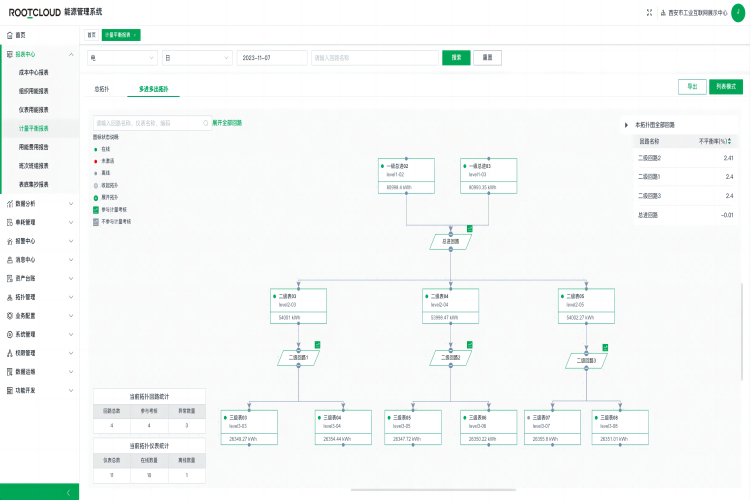Switch to the 总拓扑 tab
Viewport: 750px width, 500px height.
pos(102,89)
